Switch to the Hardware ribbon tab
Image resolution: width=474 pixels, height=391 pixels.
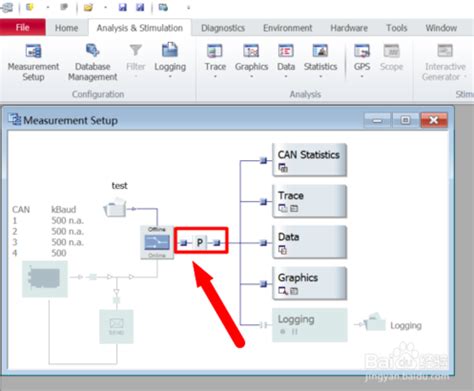(x=349, y=28)
